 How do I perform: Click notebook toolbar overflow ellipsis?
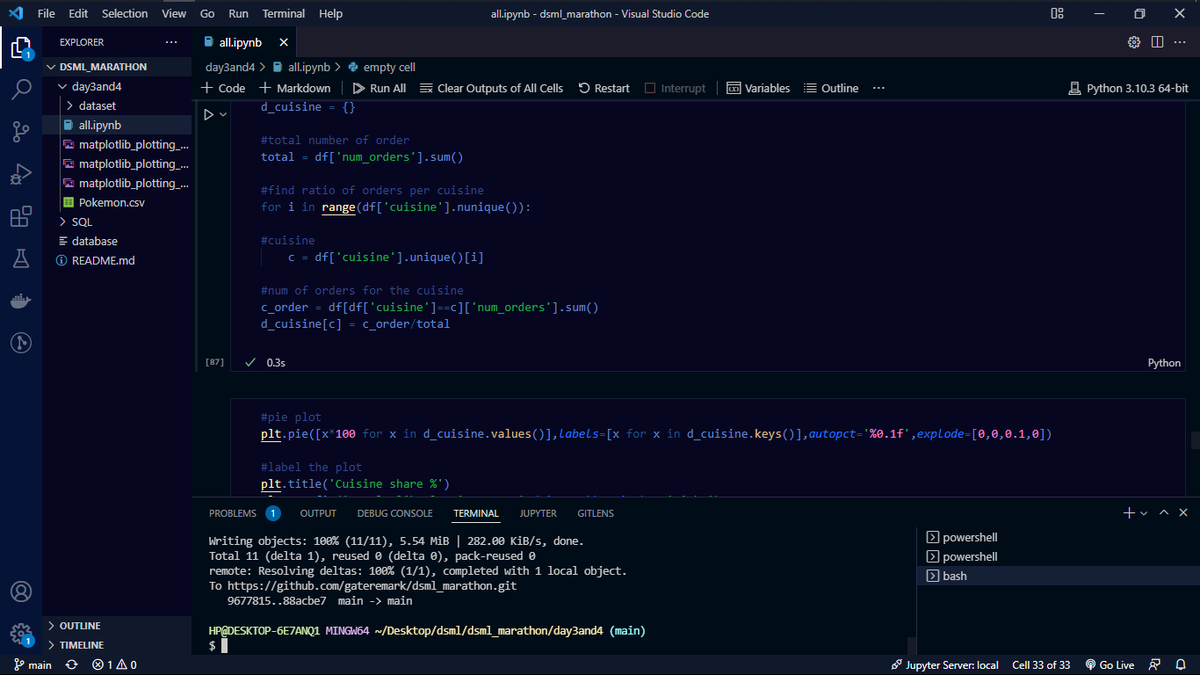[x=878, y=88]
